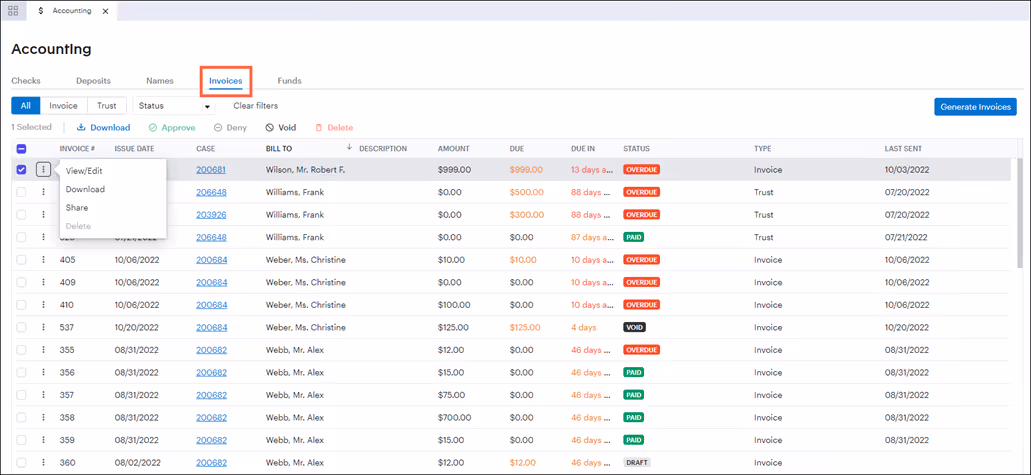1031x475 pixels.
Task: Check the box for invoice 405
Action: tap(22, 260)
